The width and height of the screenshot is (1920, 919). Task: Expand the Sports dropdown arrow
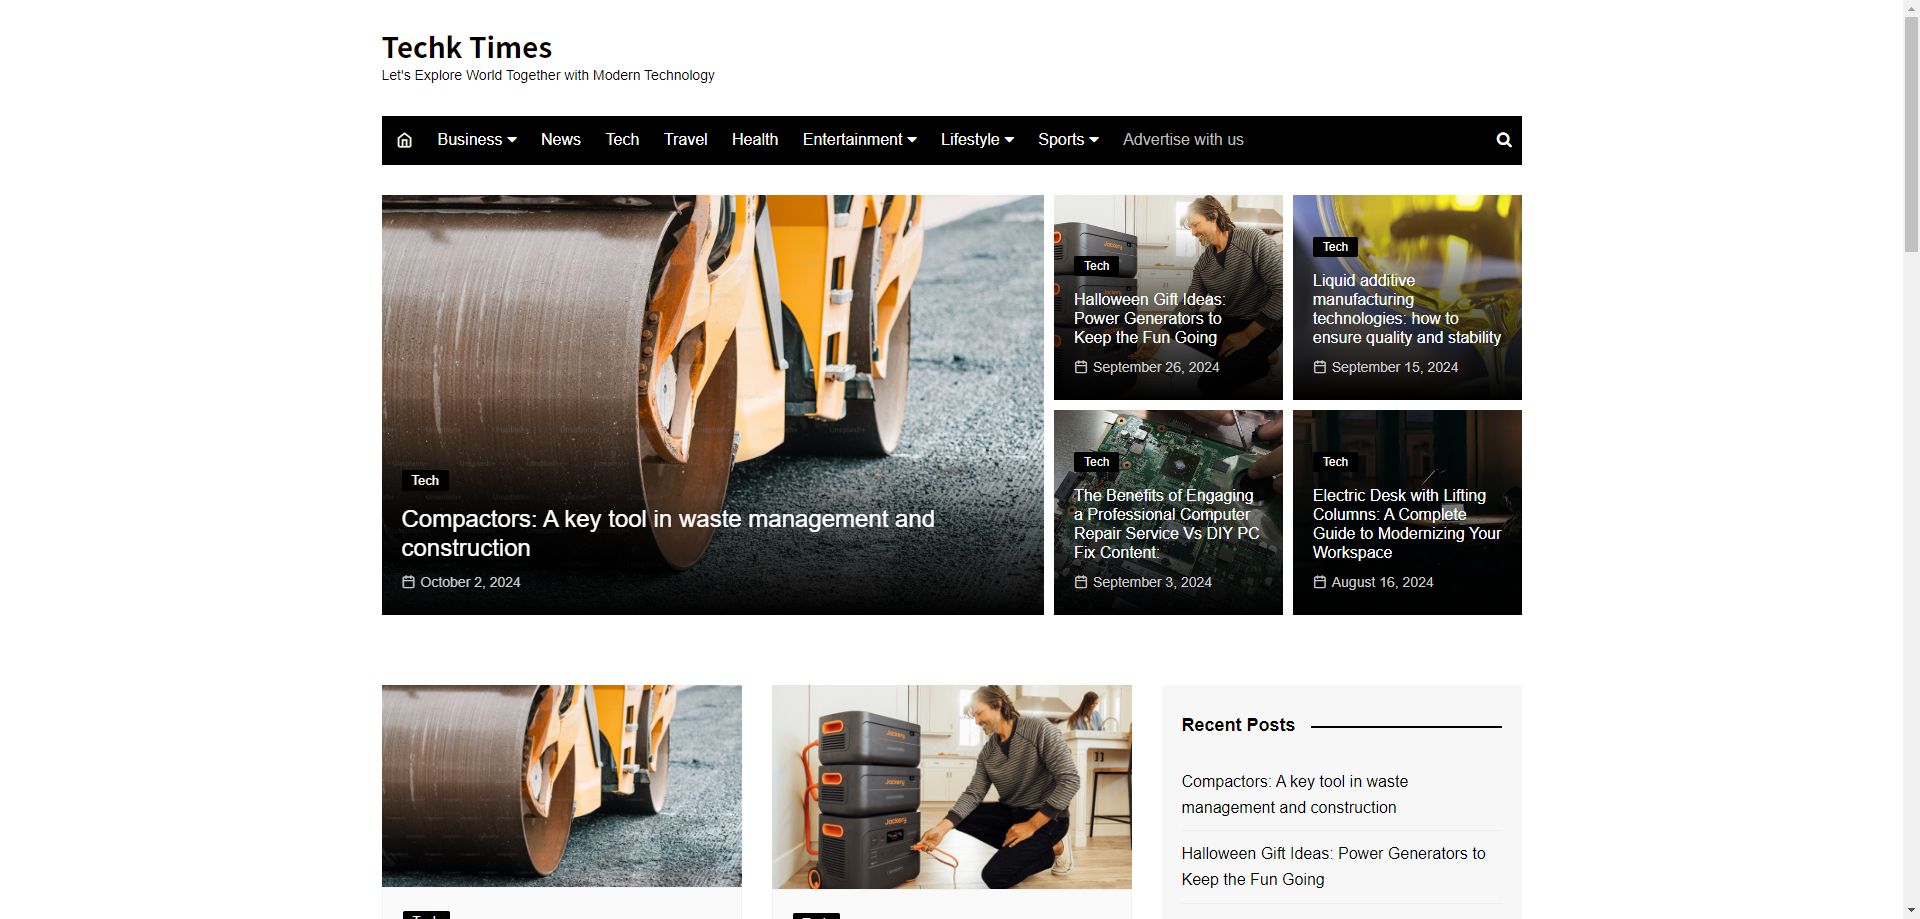pos(1094,140)
